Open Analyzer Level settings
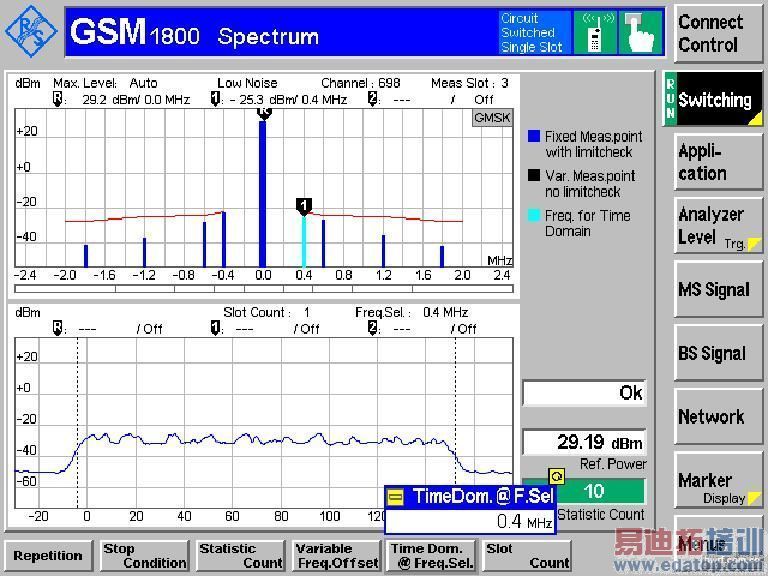768x576 pixels. pyautogui.click(x=718, y=226)
